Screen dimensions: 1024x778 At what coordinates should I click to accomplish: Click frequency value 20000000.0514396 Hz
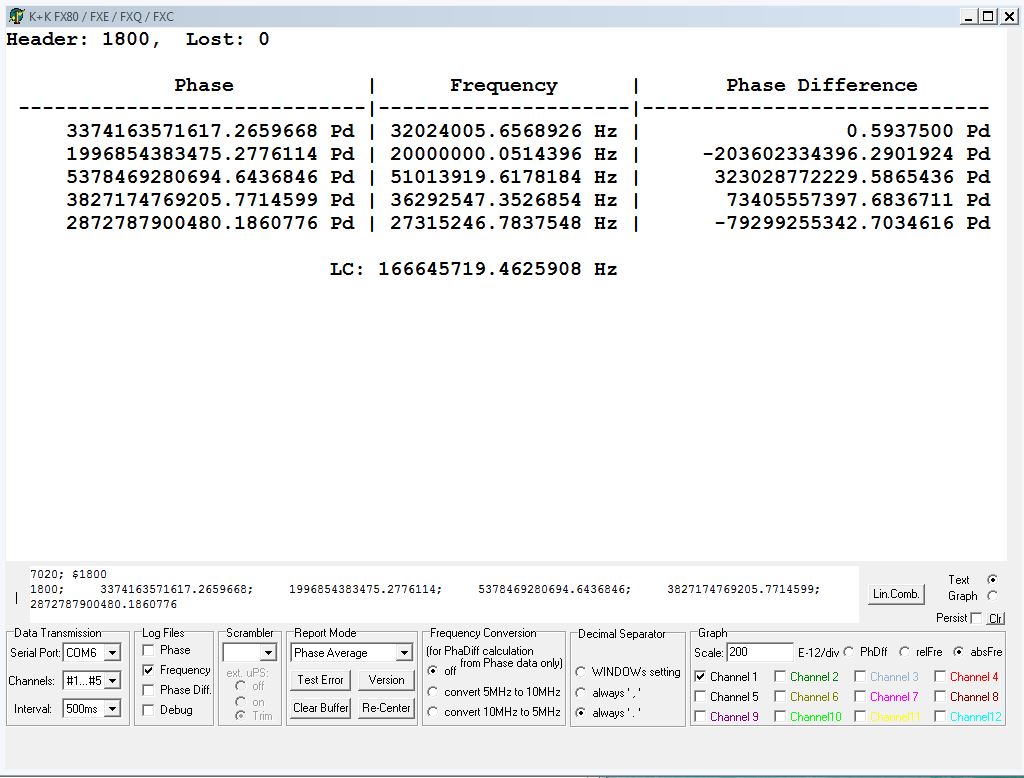504,154
